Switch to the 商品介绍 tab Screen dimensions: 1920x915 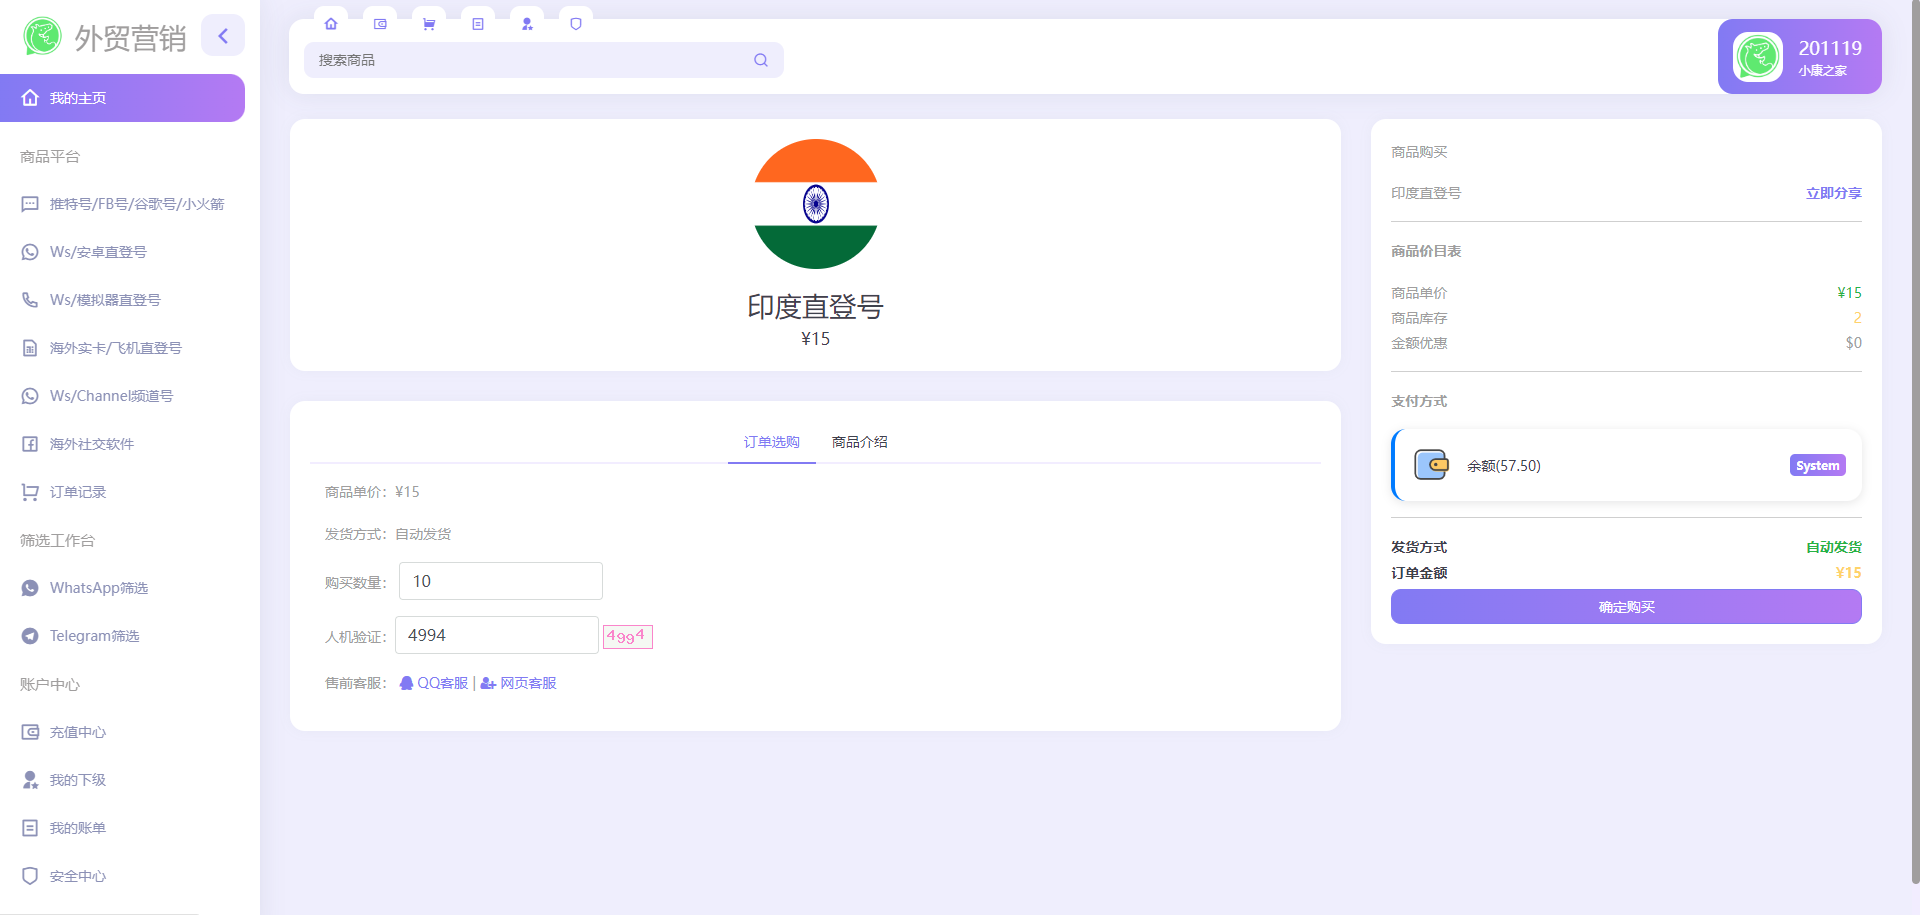click(x=858, y=441)
